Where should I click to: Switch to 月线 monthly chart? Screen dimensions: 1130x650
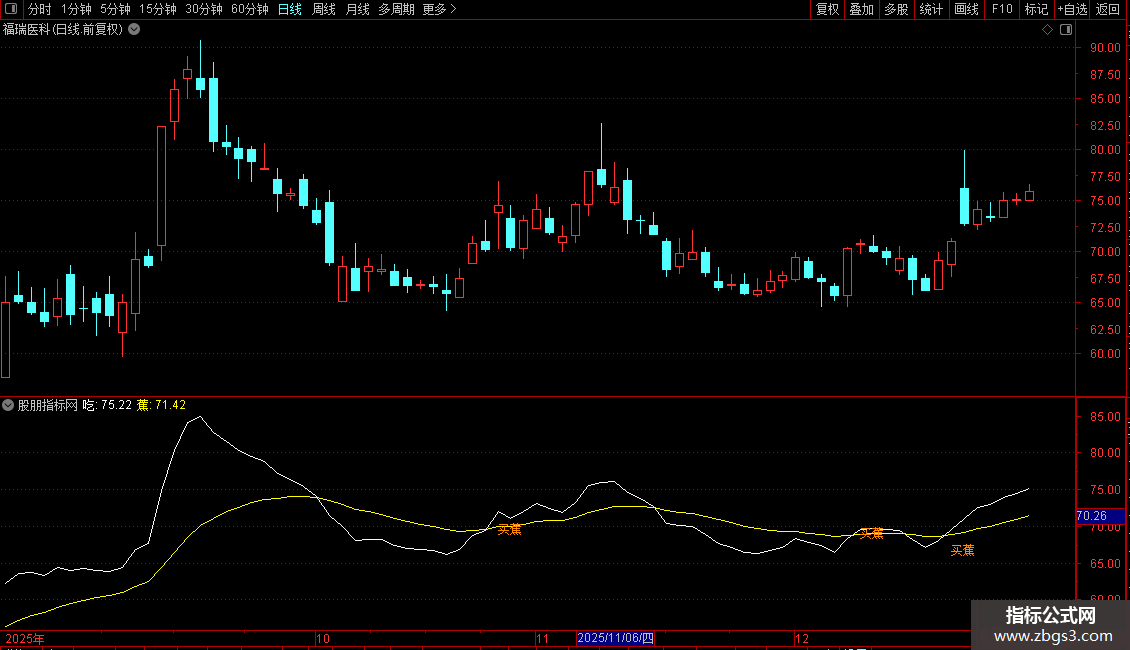(357, 9)
